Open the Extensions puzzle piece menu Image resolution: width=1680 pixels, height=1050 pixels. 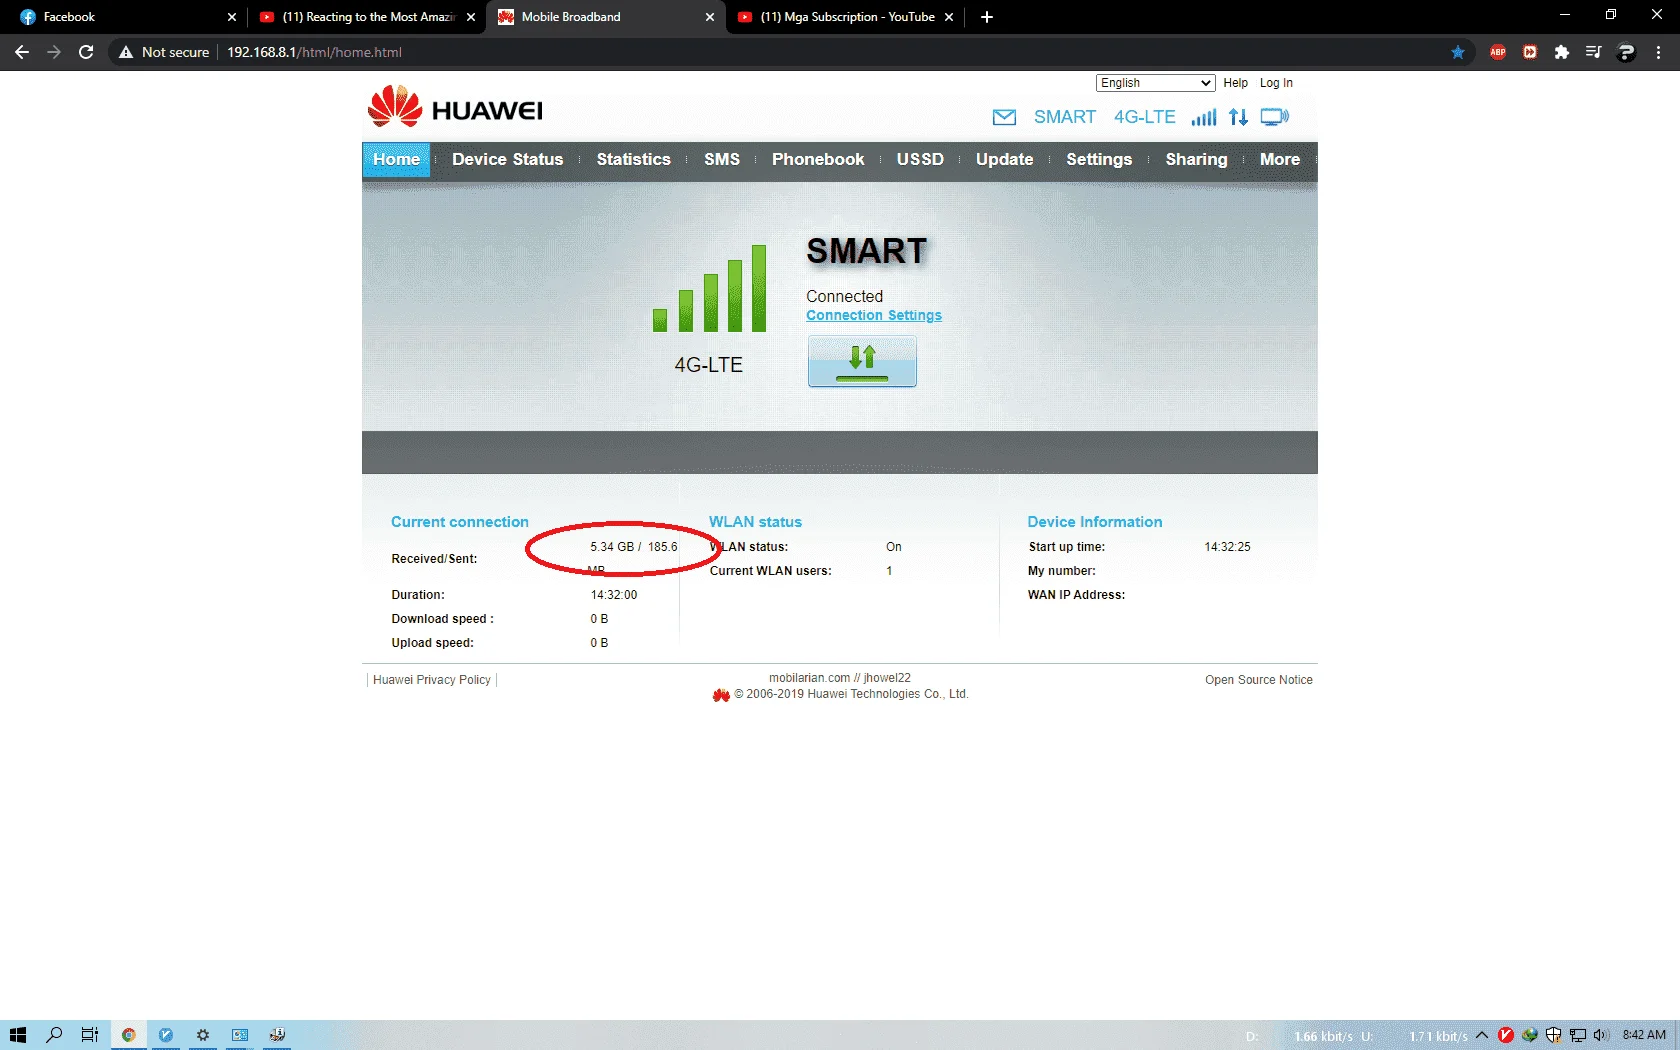[x=1562, y=52]
